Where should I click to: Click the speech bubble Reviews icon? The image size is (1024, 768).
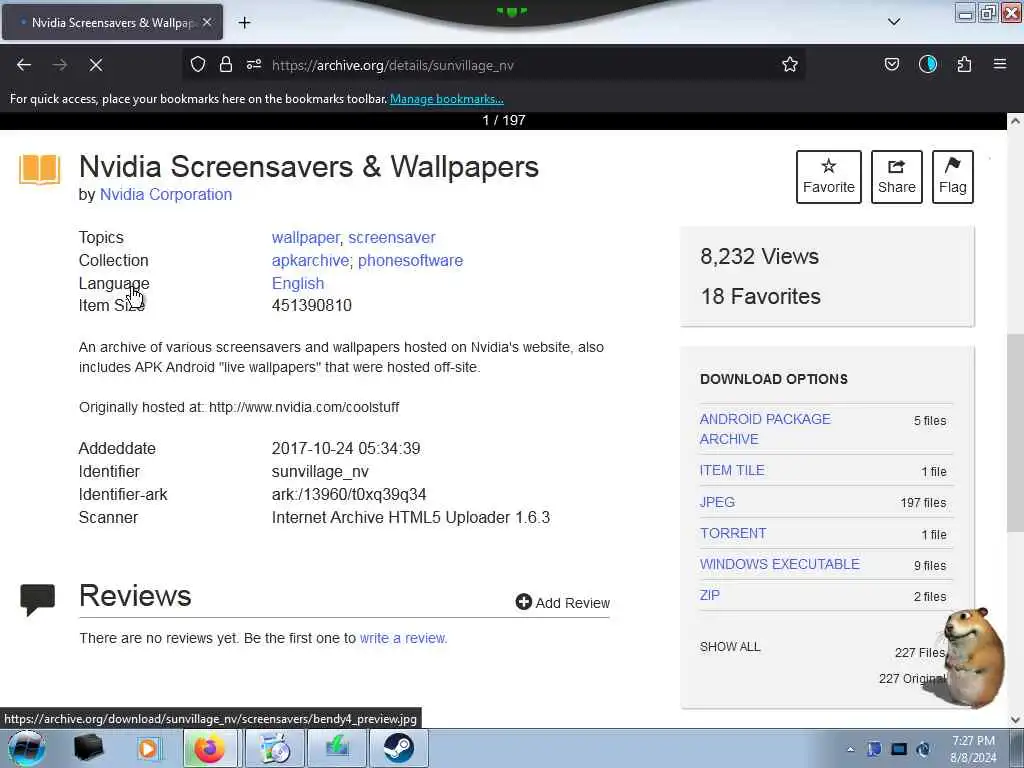click(x=37, y=599)
